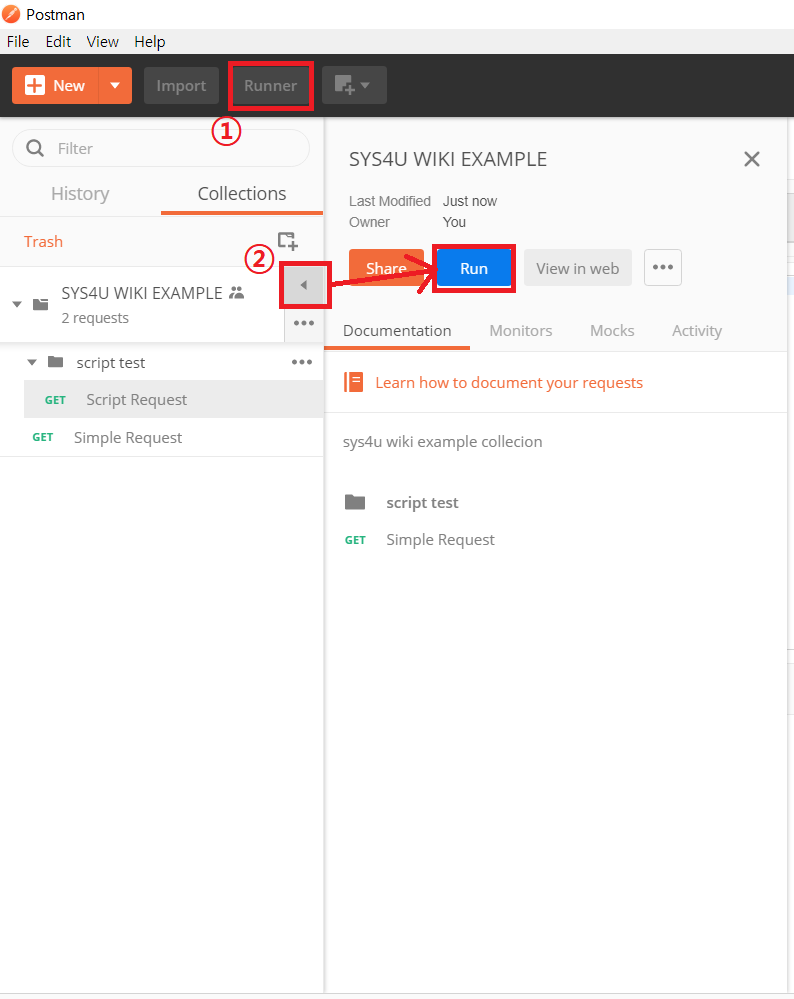Collapse the SYS4U WIKI EXAMPLE collection
The image size is (794, 999).
[x=17, y=304]
